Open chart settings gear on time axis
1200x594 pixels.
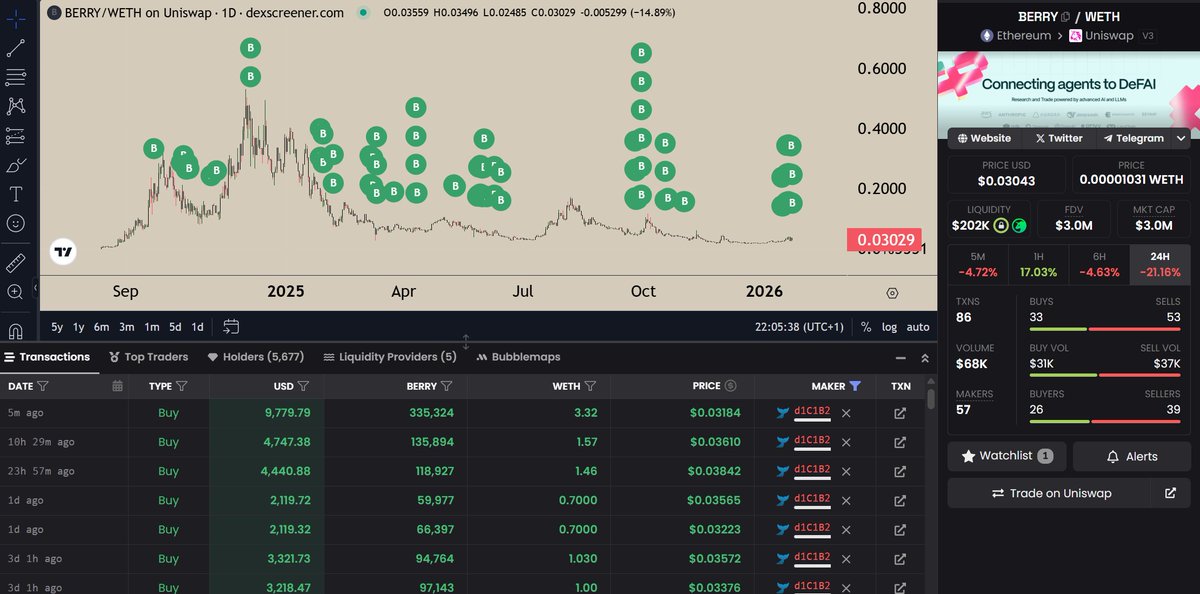(892, 293)
